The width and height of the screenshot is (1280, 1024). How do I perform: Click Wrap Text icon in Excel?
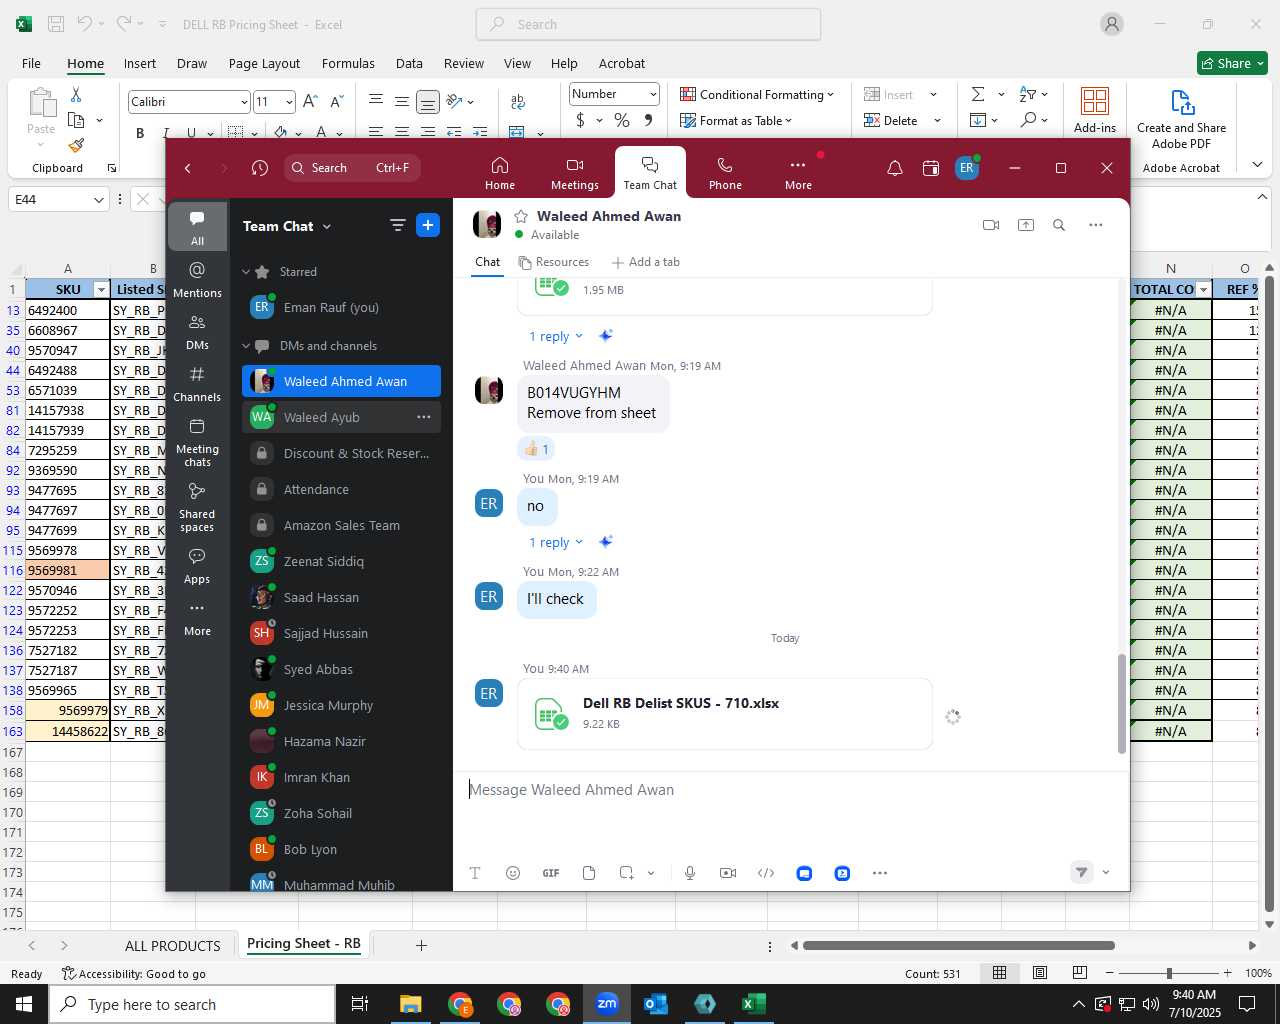coord(518,101)
